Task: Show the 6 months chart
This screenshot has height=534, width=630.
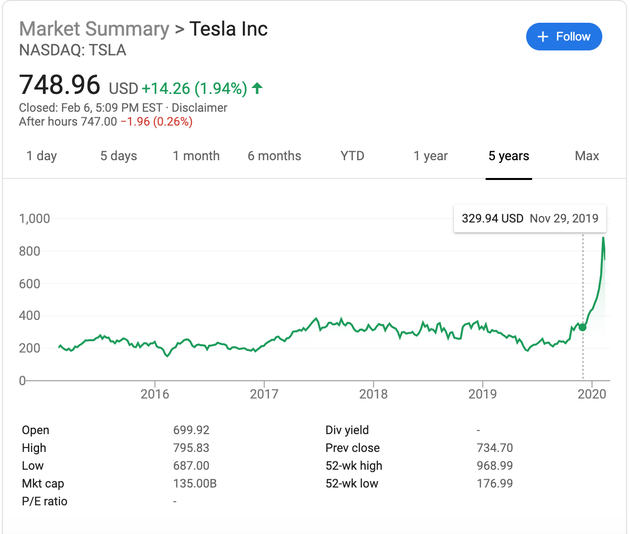Action: pos(274,156)
